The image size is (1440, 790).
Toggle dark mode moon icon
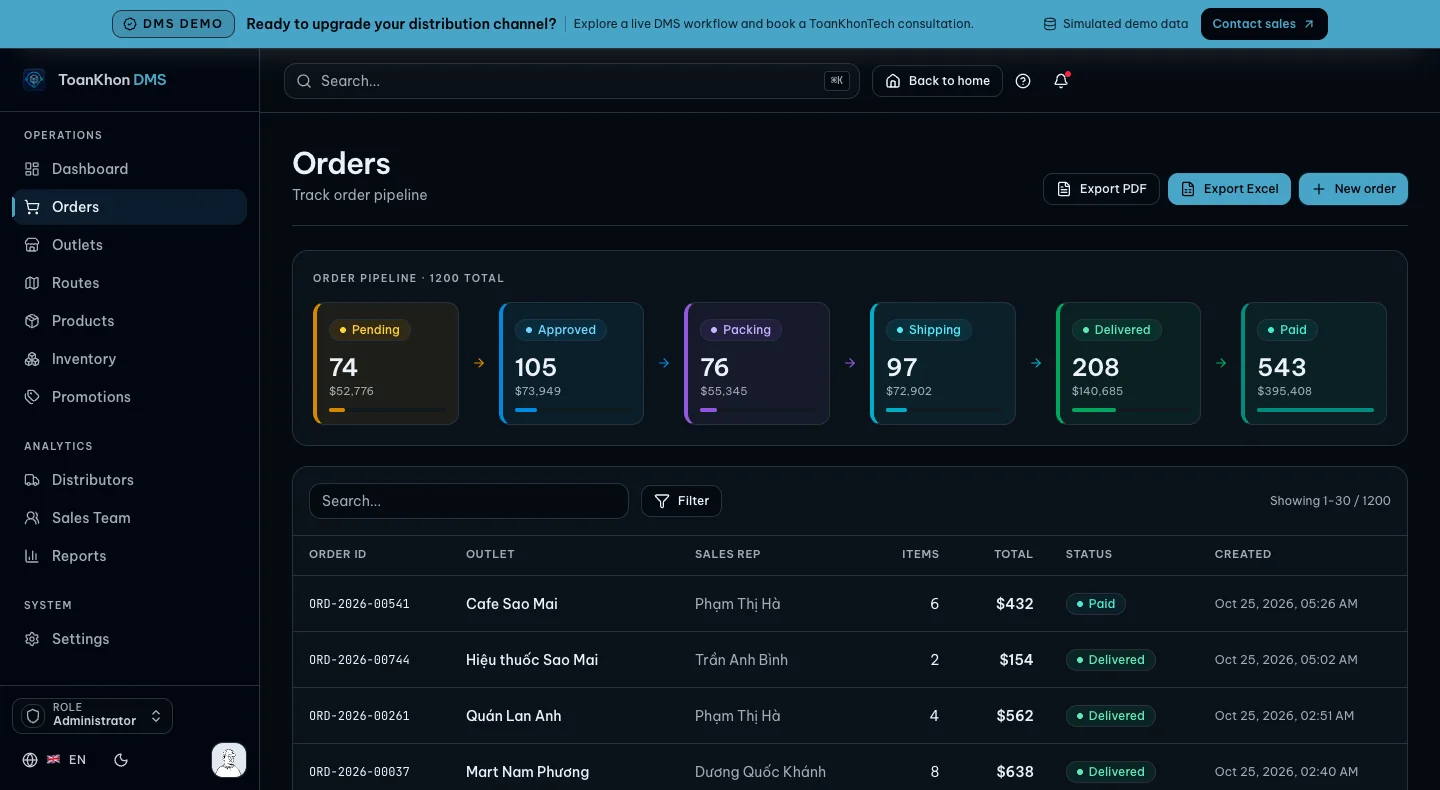tap(122, 760)
